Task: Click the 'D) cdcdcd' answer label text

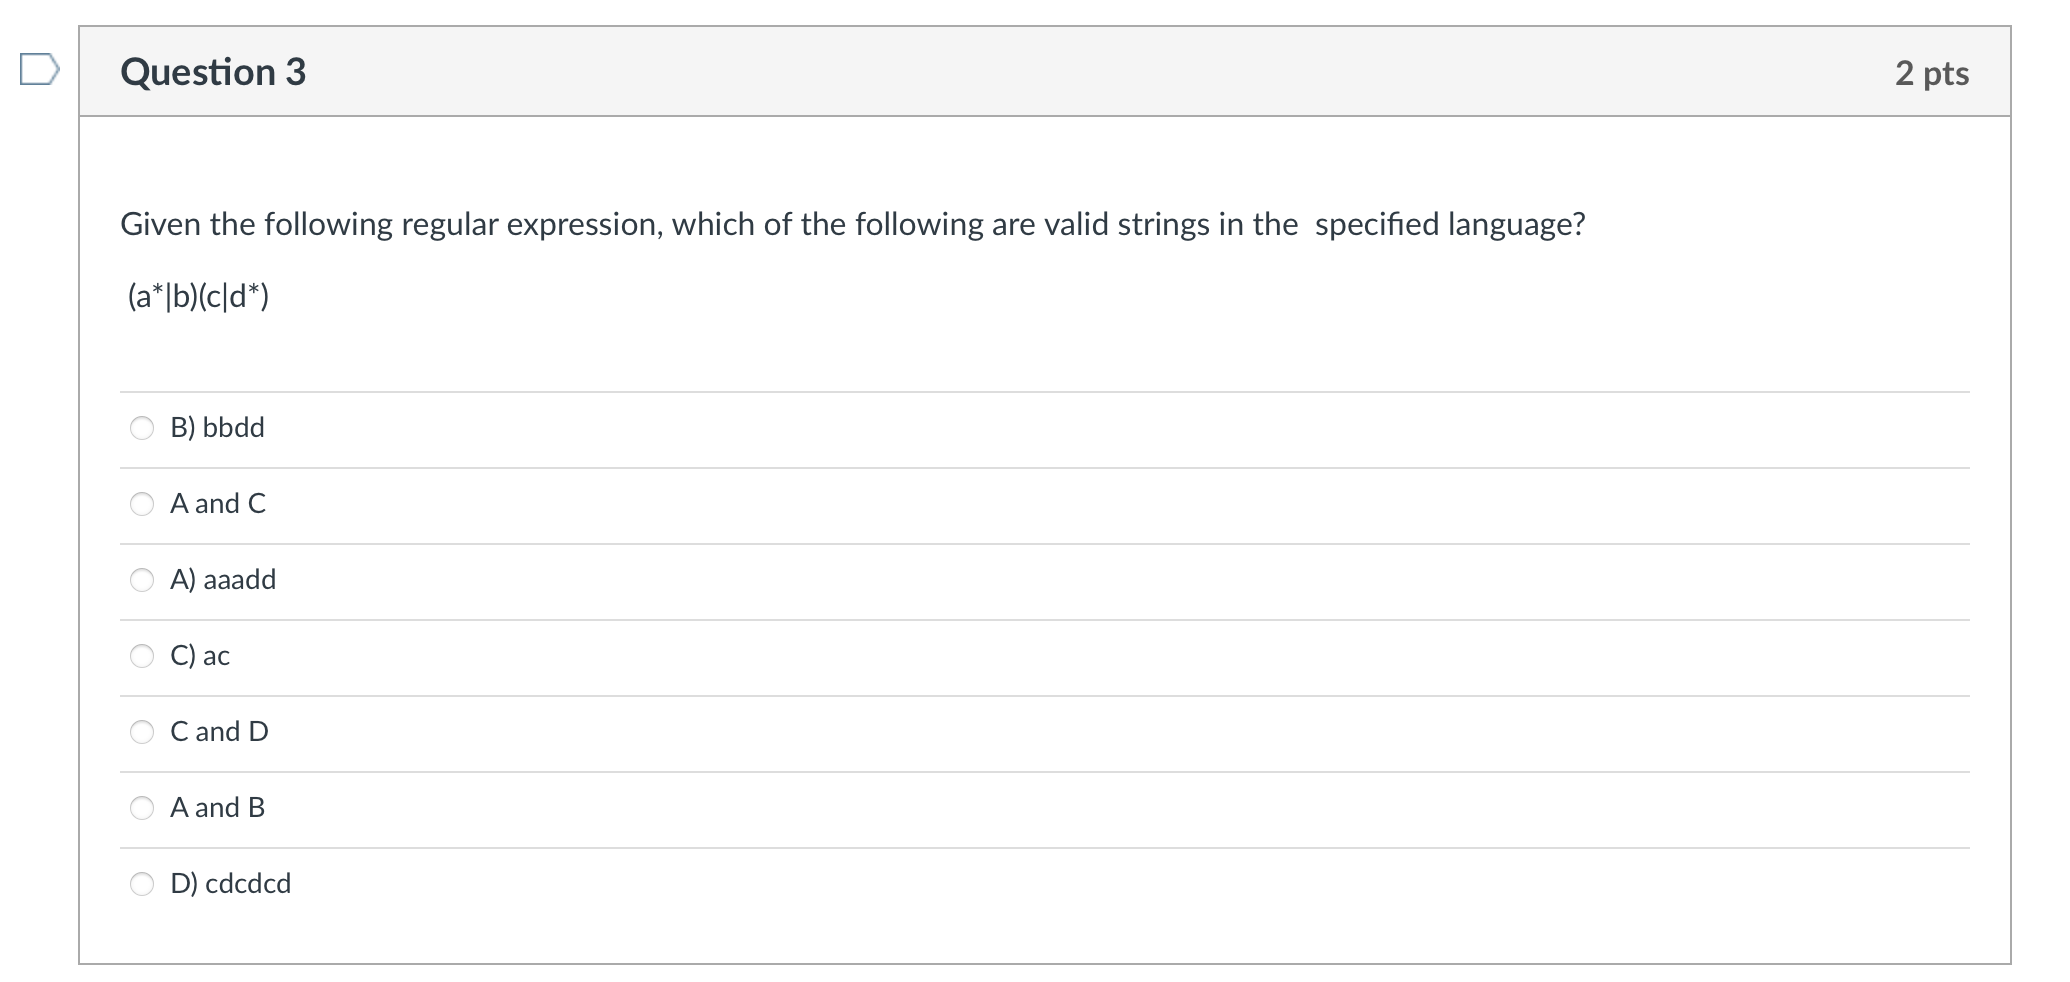Action: click(230, 884)
